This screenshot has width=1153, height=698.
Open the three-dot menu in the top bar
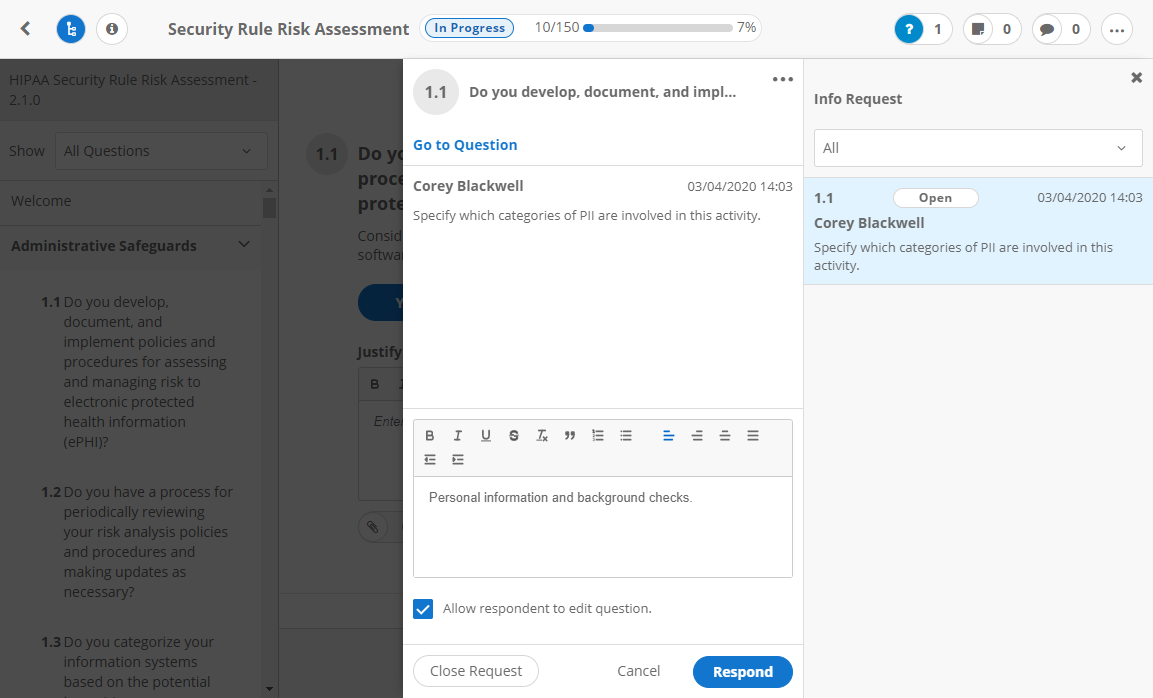pos(1117,29)
